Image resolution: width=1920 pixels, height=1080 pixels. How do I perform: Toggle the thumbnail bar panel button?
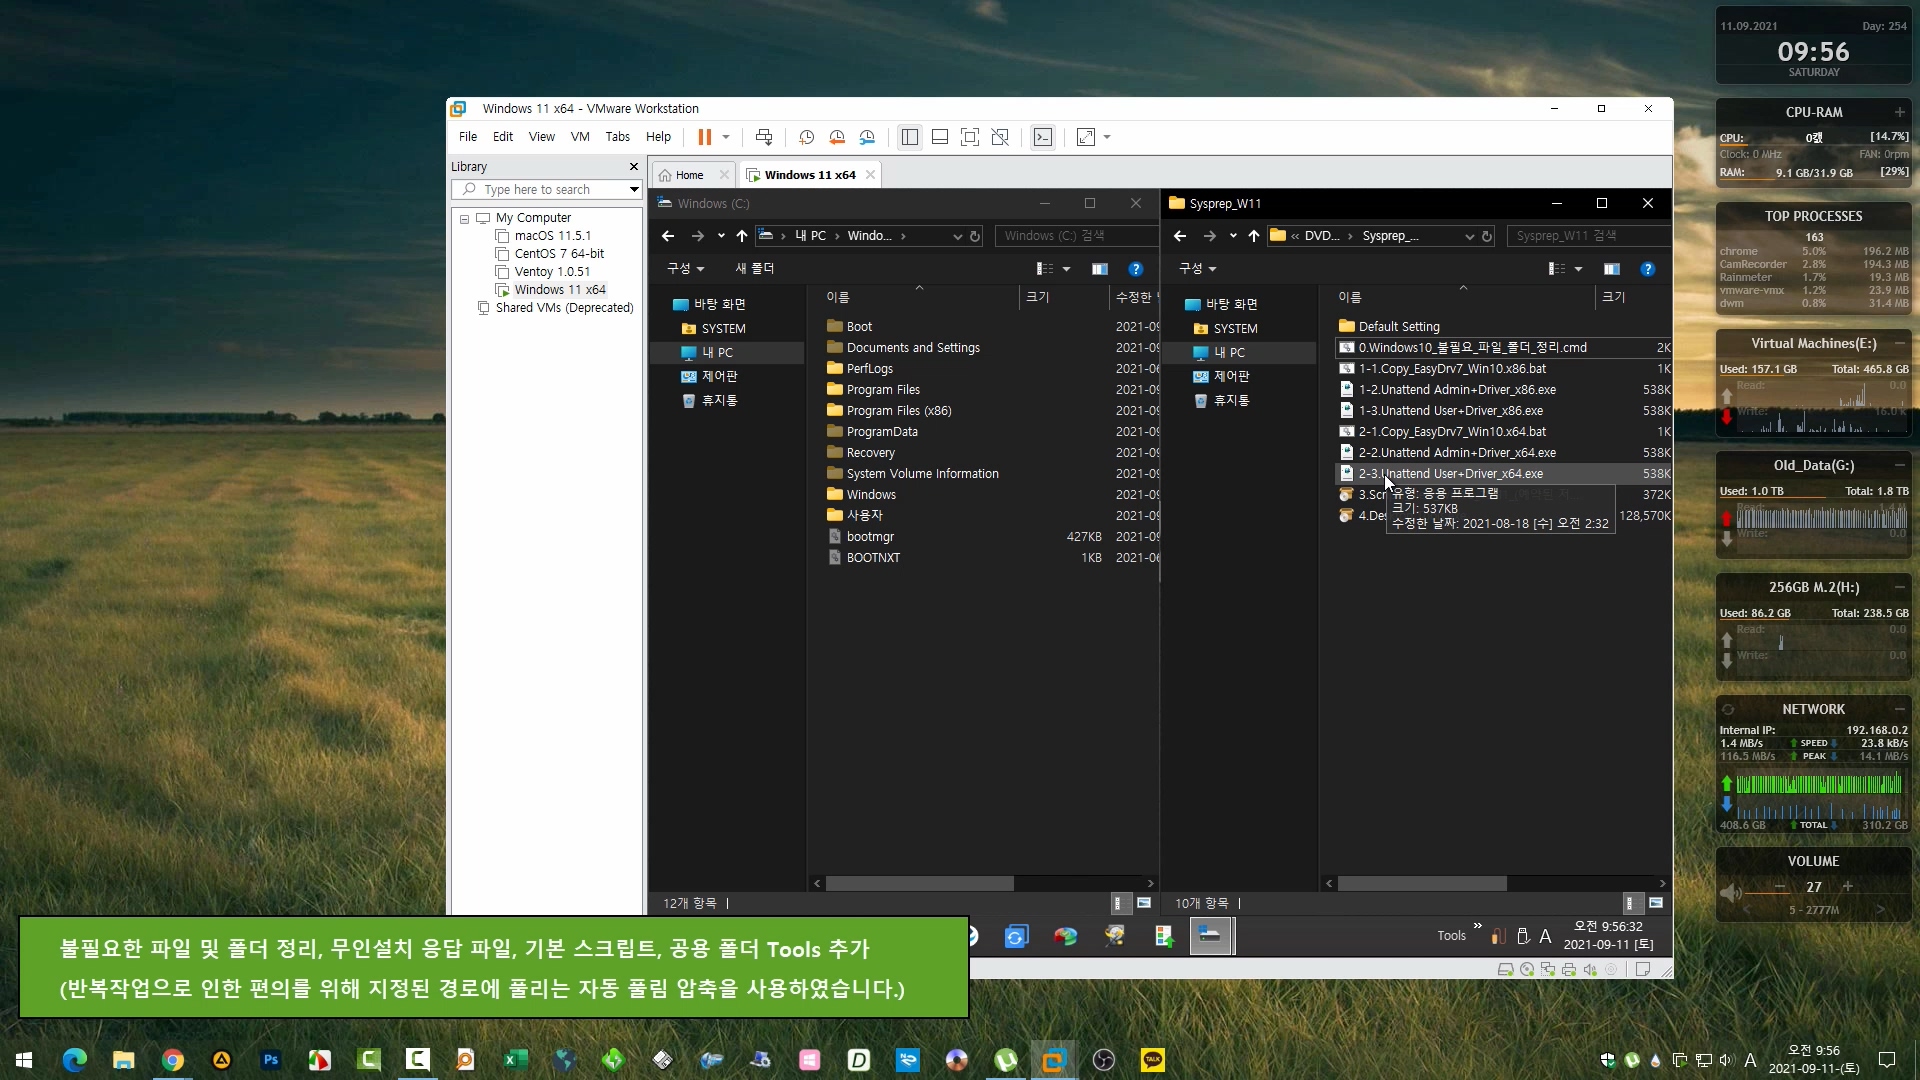point(939,137)
